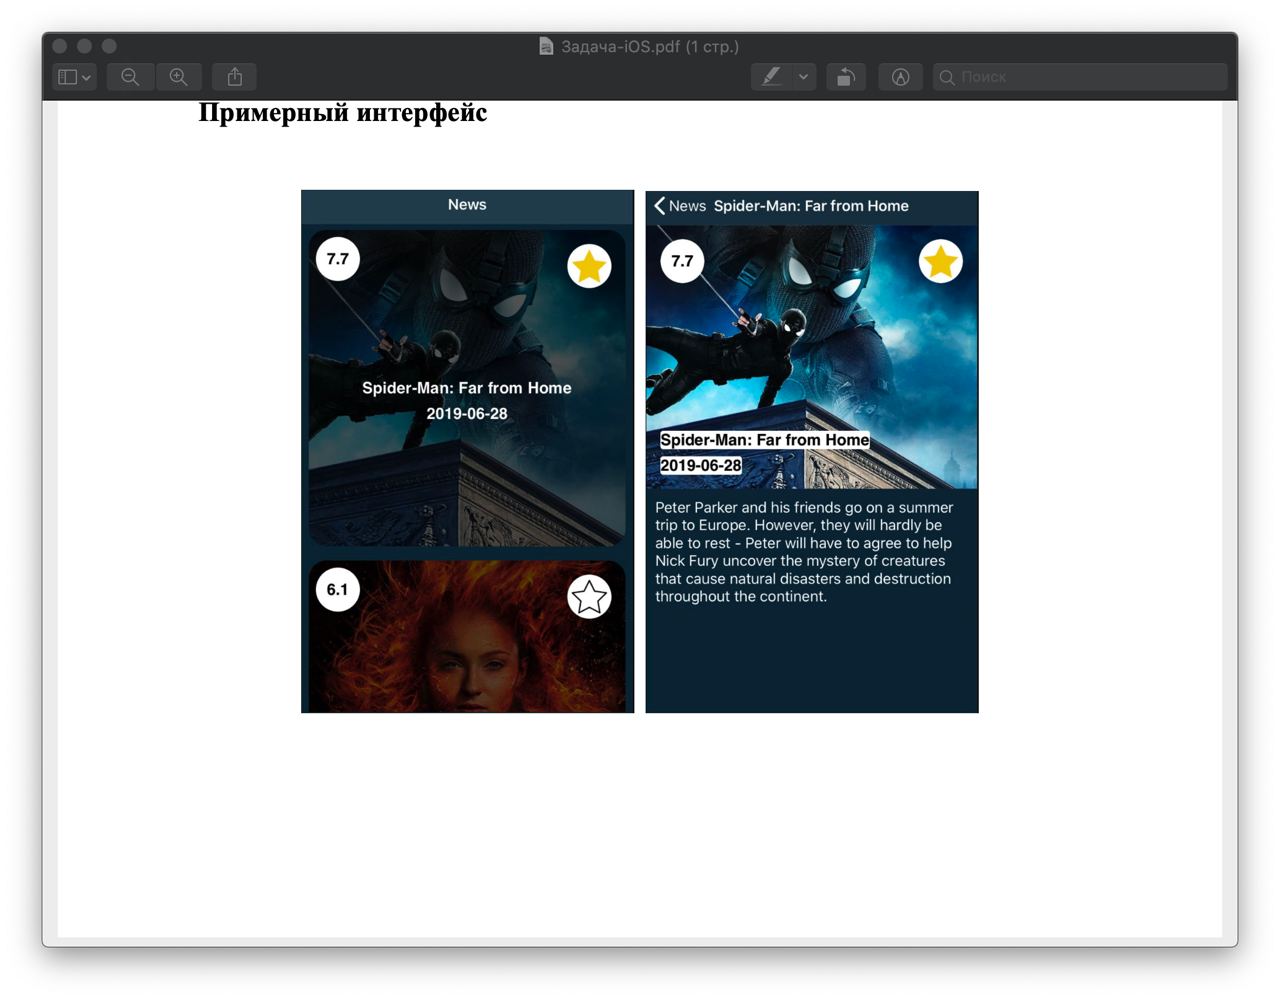Click the Задача-iOS.pdf document icon in title

[x=546, y=46]
